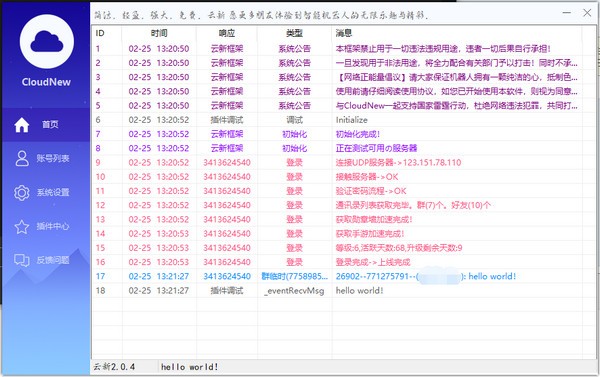Click the hello world! status bar entry
Image resolution: width=600 pixels, height=377 pixels.
point(189,367)
